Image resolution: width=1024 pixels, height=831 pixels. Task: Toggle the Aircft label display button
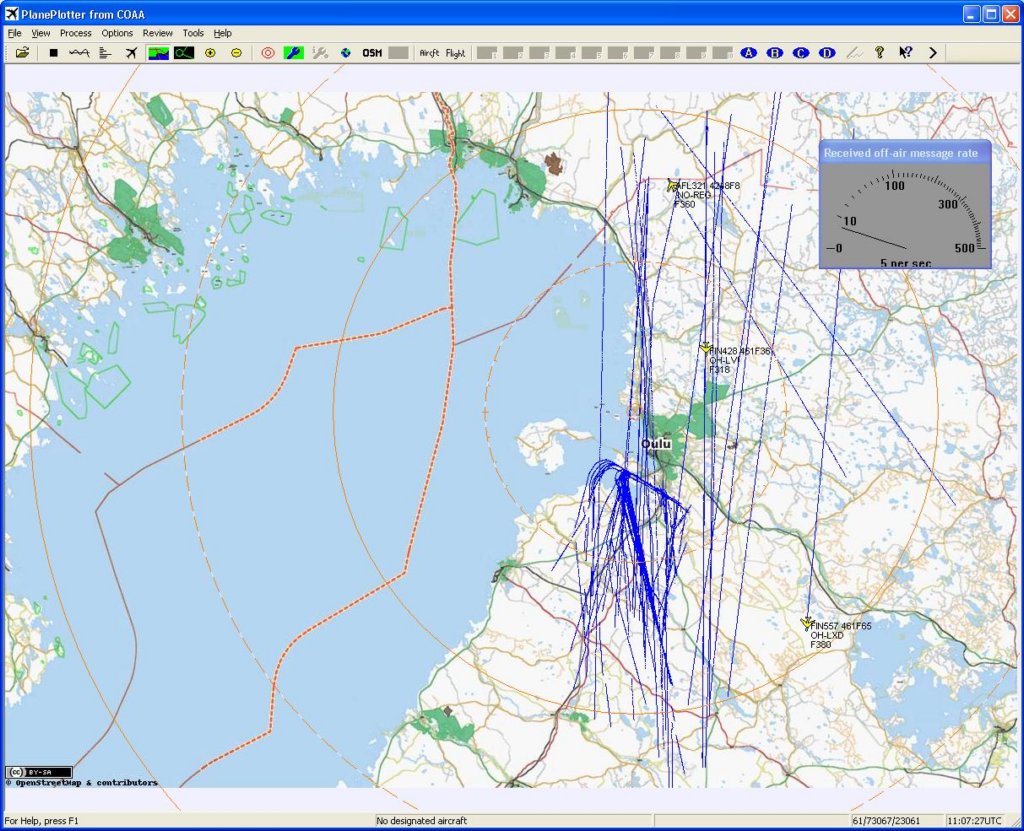tap(430, 53)
